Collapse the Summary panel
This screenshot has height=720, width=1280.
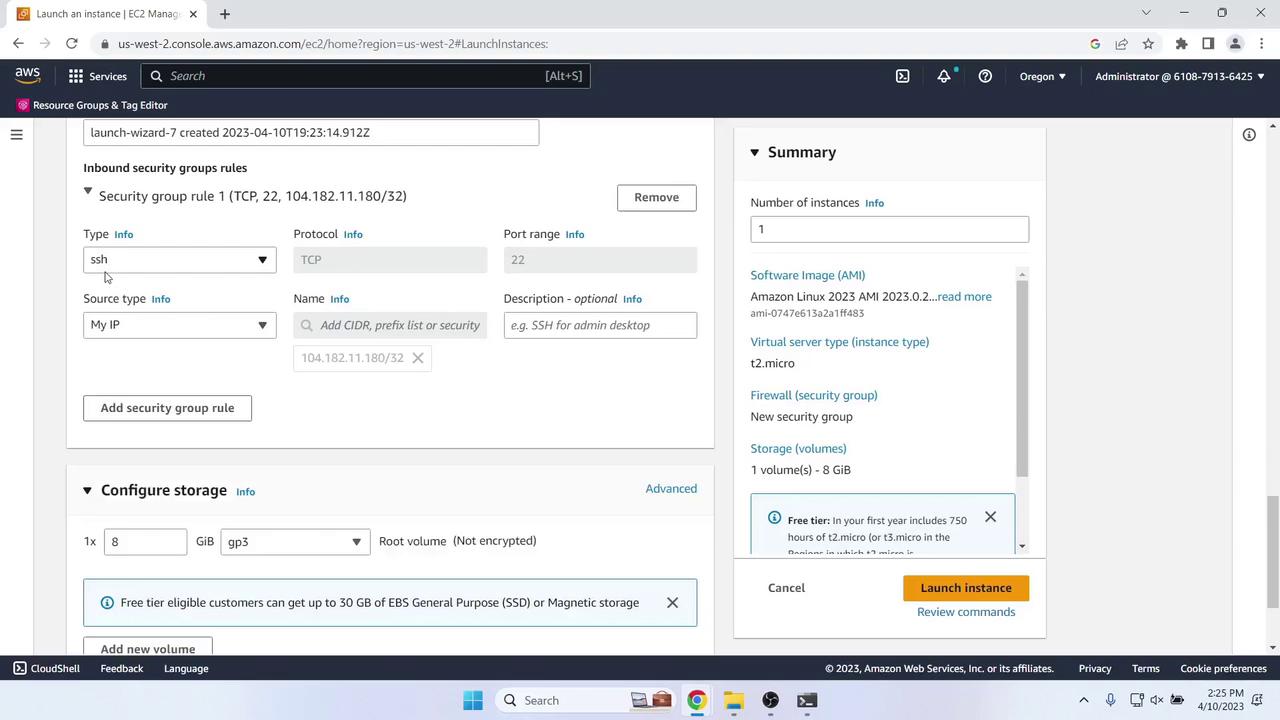tap(755, 152)
